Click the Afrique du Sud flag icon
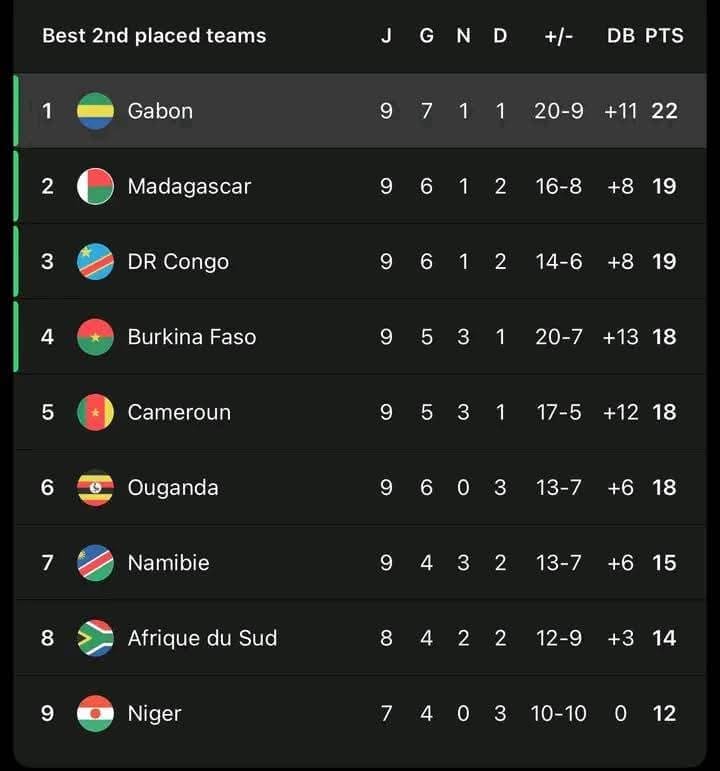Screen dimensions: 720x771 coord(95,638)
